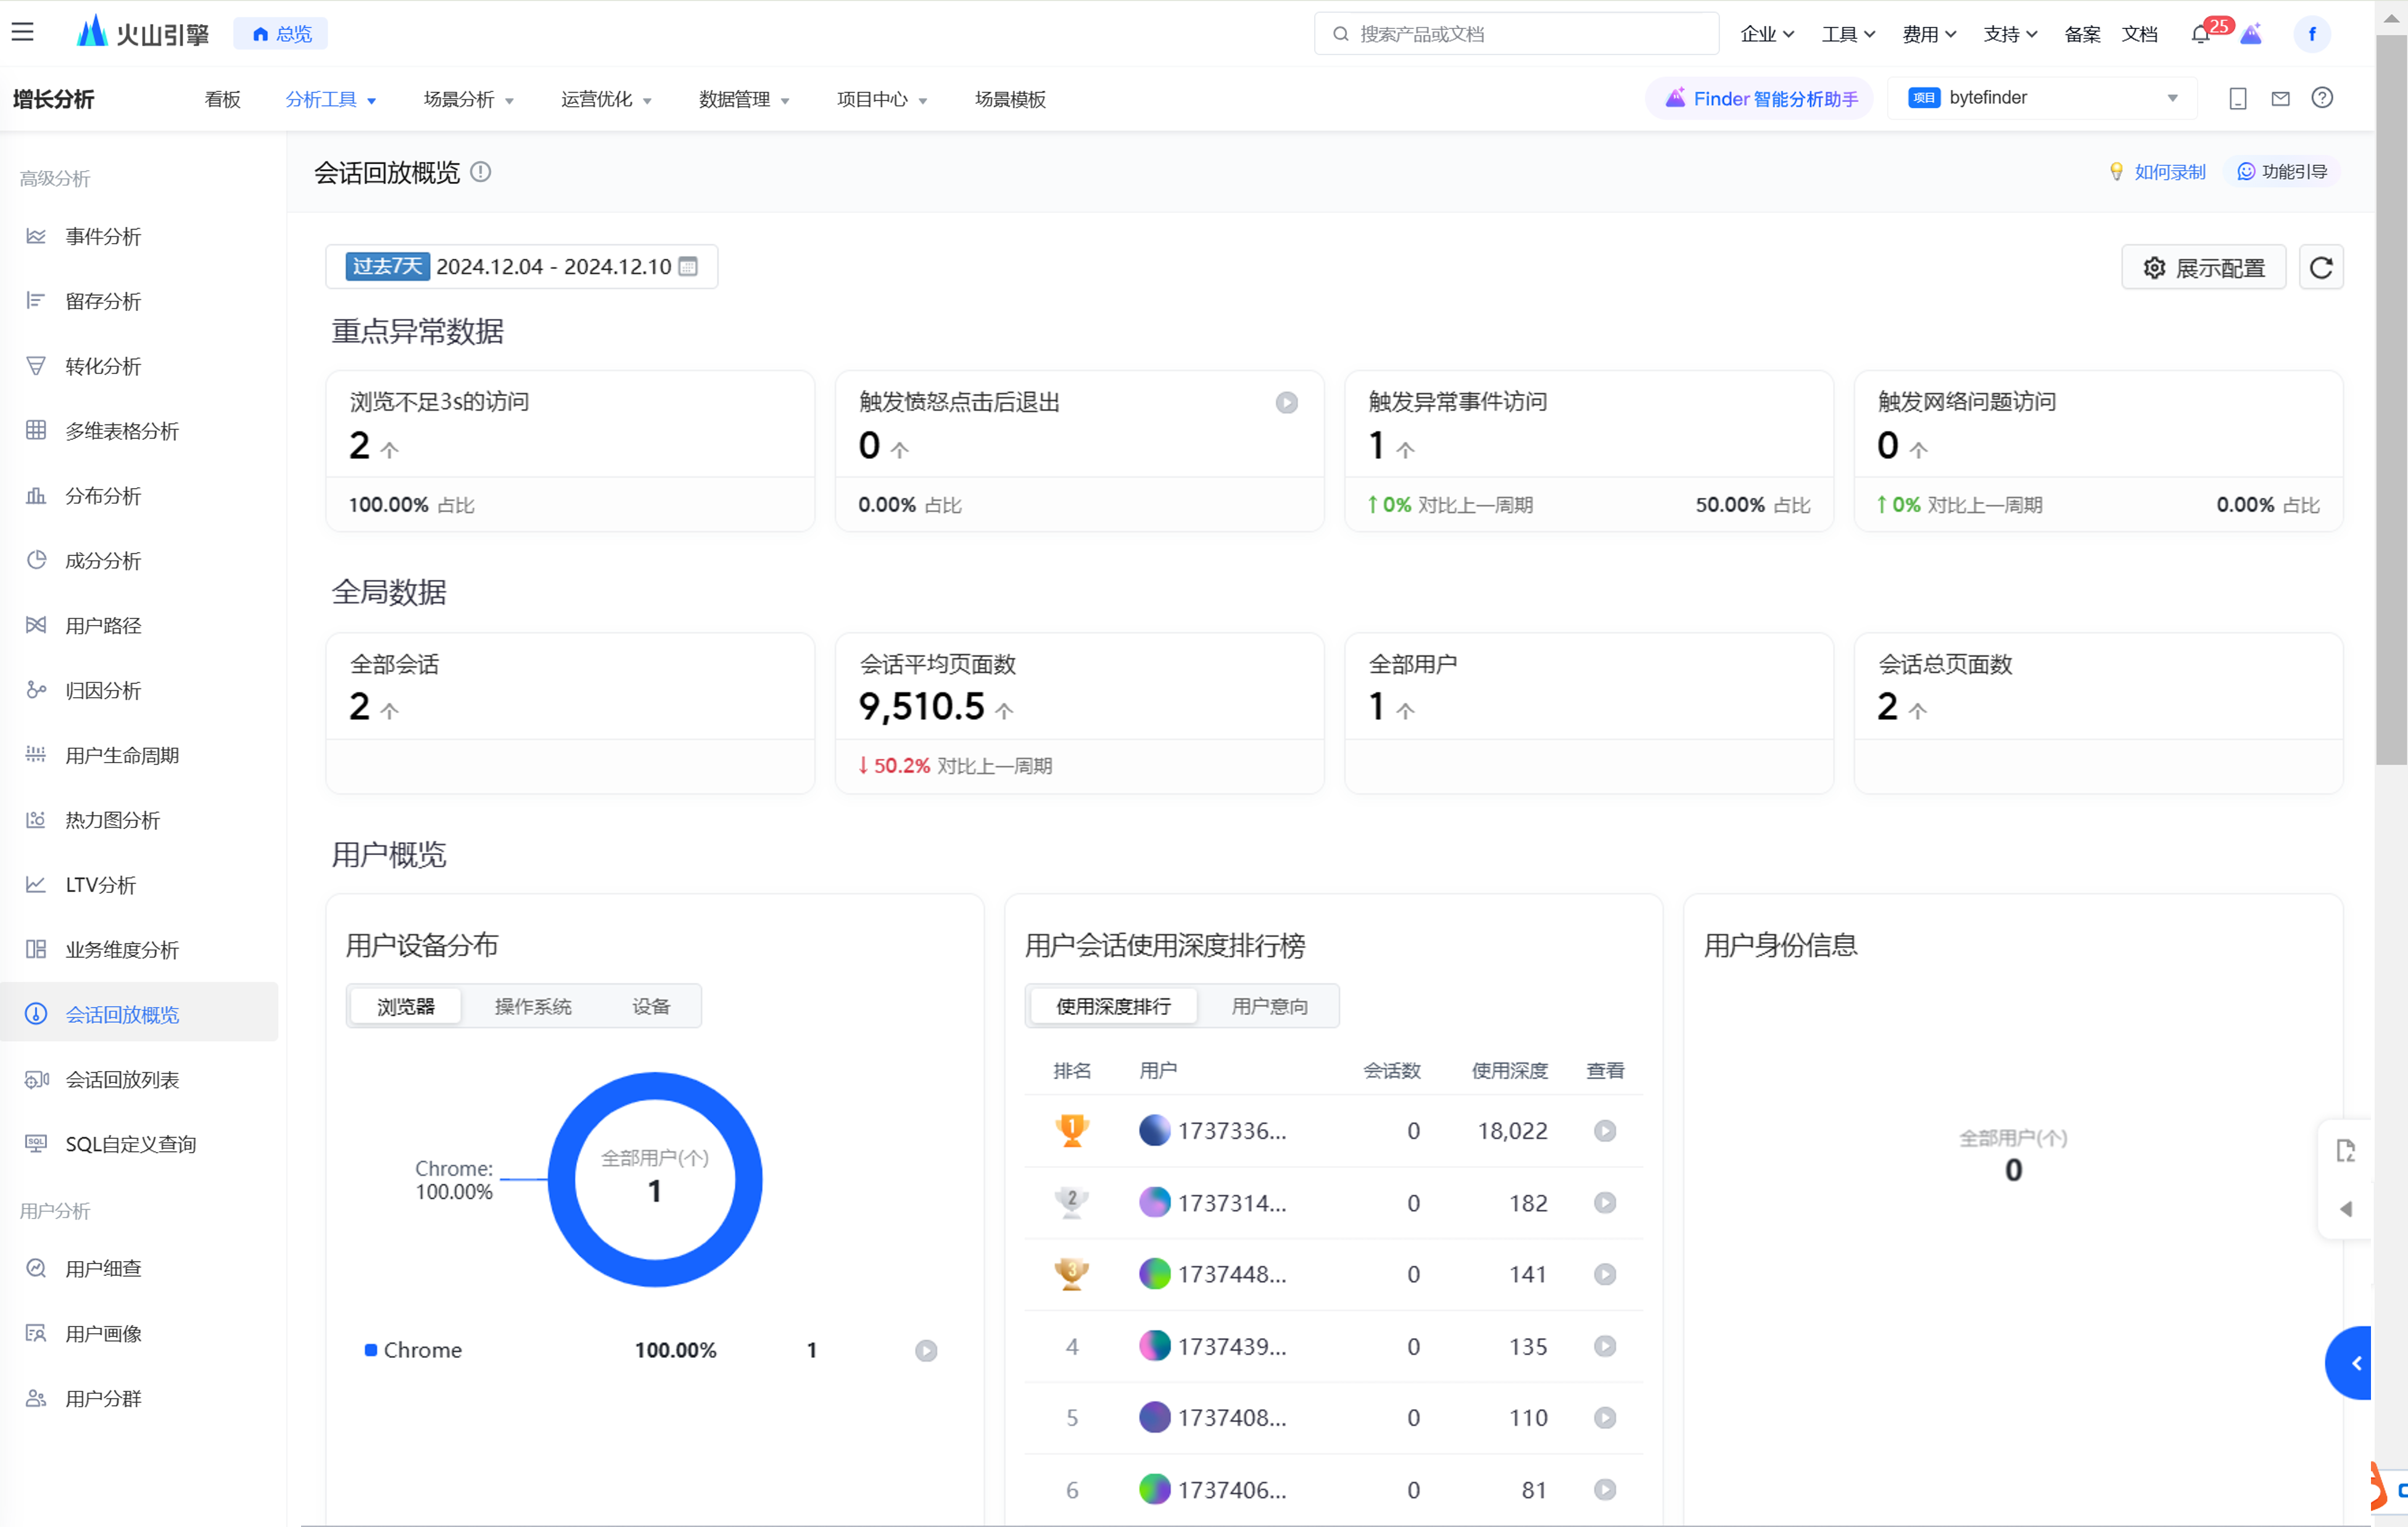The width and height of the screenshot is (2408, 1527).
Task: Select the 浏览器 tab
Action: coord(406,1007)
